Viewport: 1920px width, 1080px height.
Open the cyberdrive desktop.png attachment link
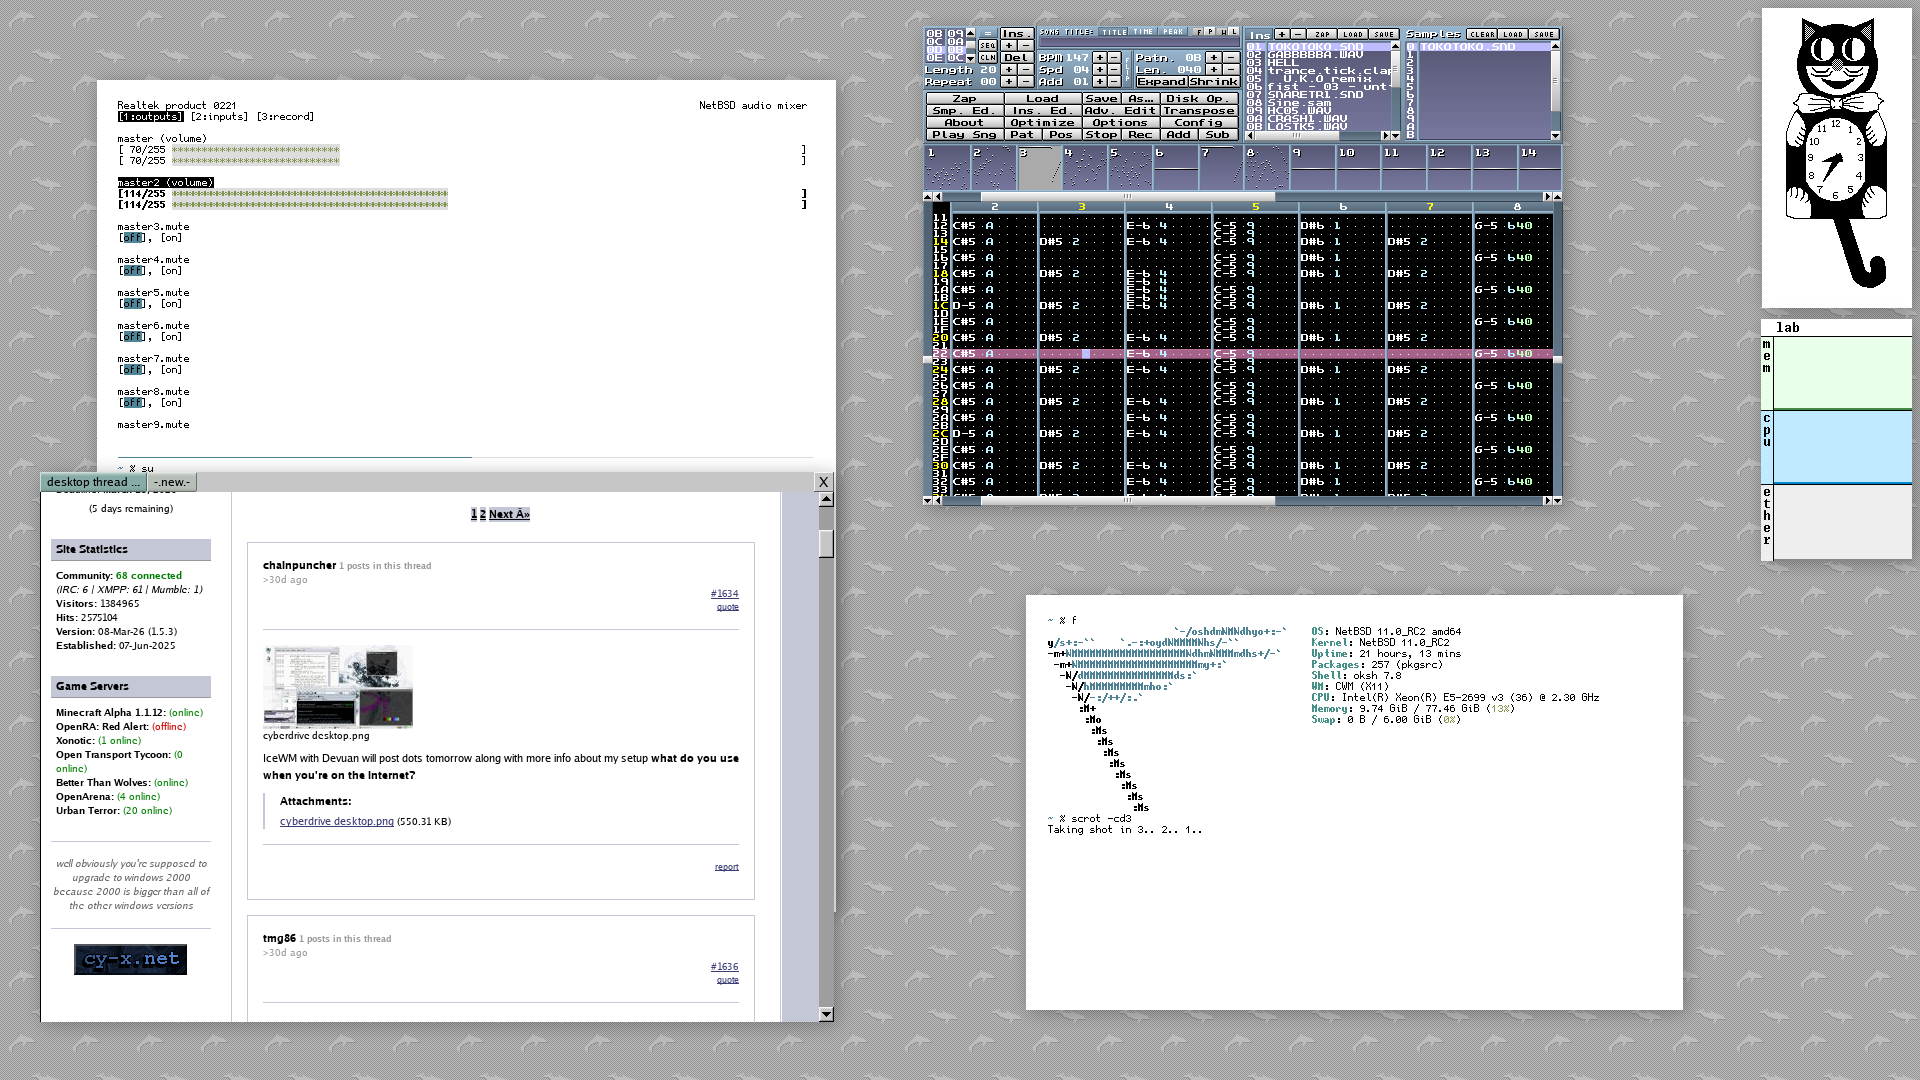(336, 822)
